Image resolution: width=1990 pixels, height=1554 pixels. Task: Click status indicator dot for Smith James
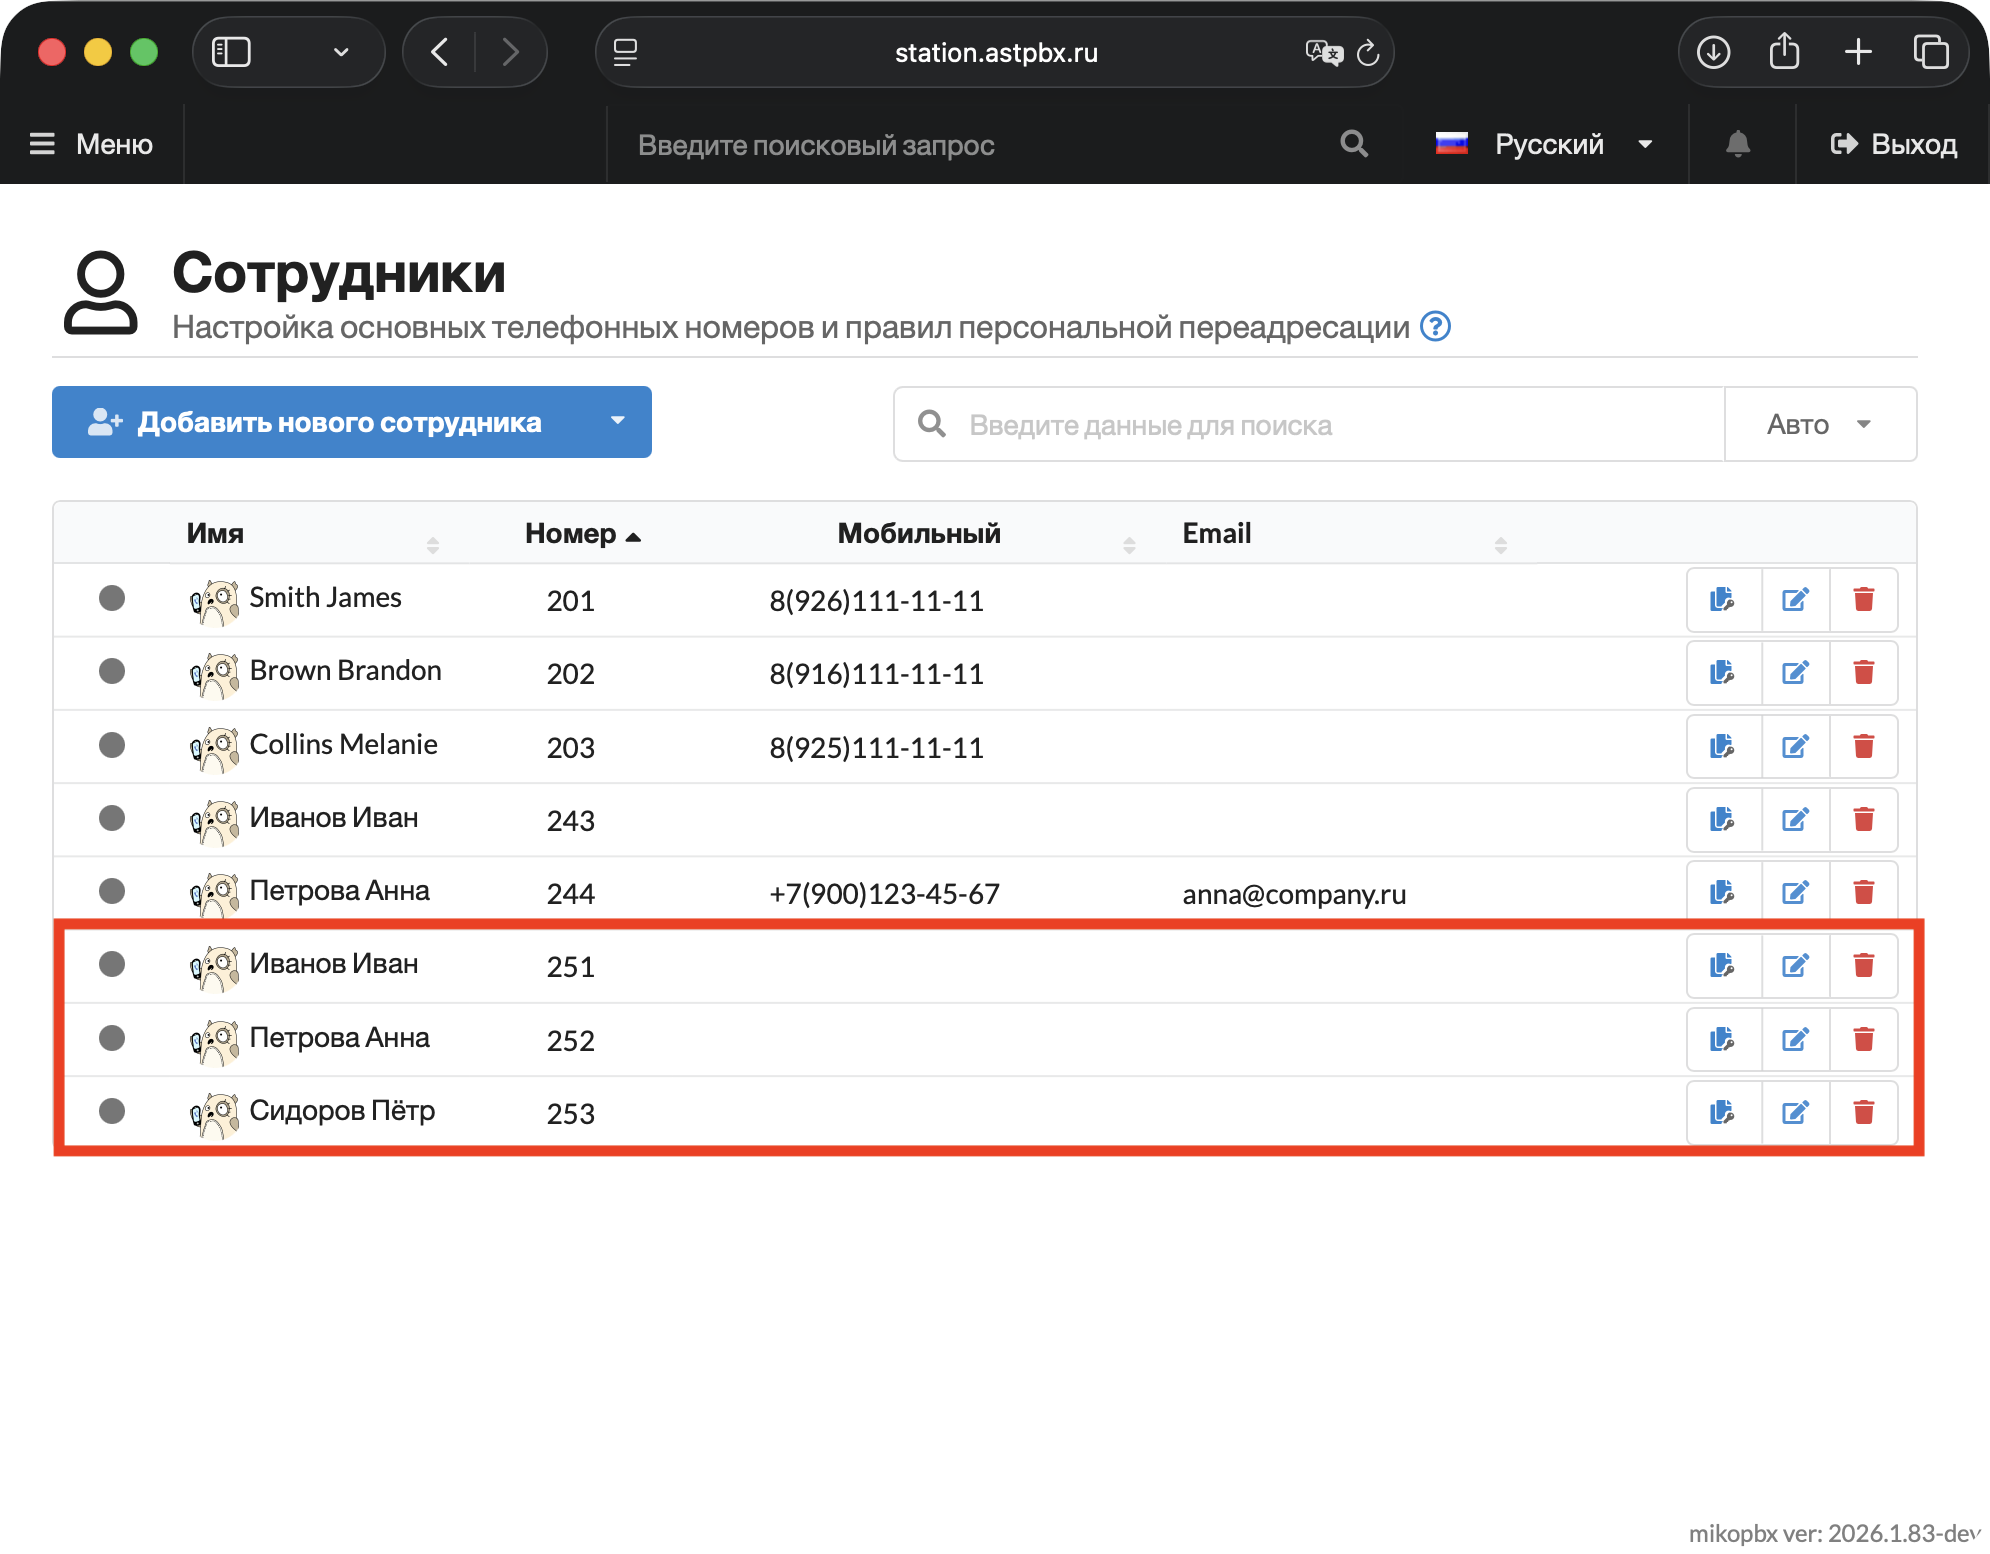point(112,598)
